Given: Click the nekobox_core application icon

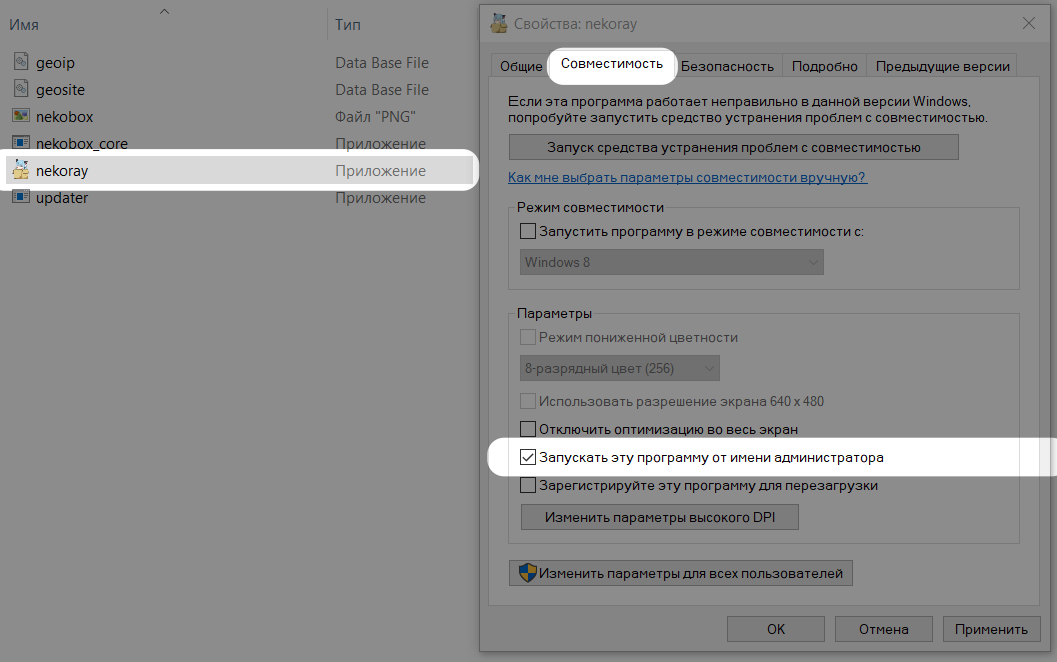Looking at the screenshot, I should click(x=21, y=144).
